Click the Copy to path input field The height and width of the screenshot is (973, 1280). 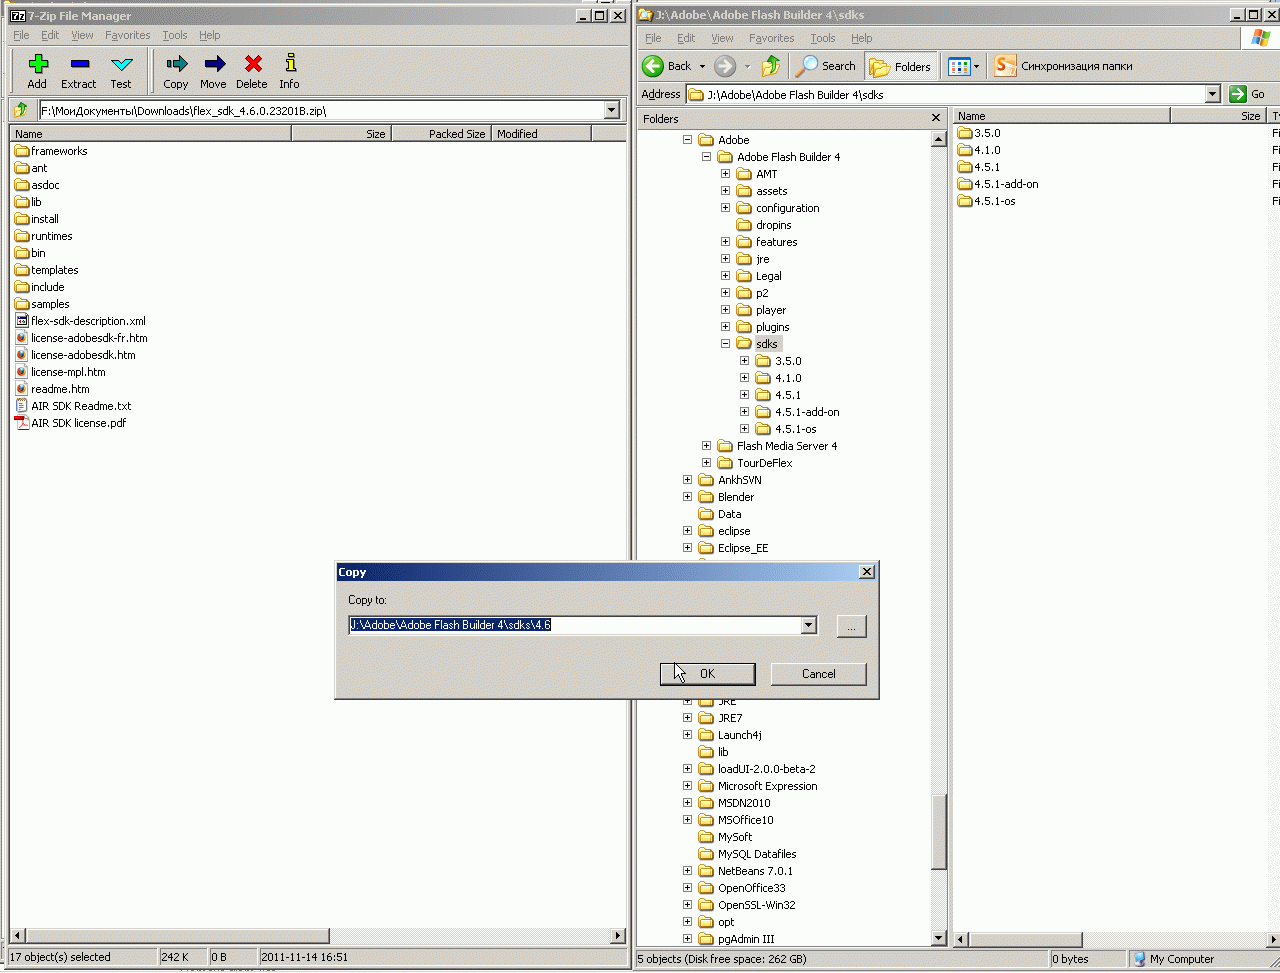point(575,625)
